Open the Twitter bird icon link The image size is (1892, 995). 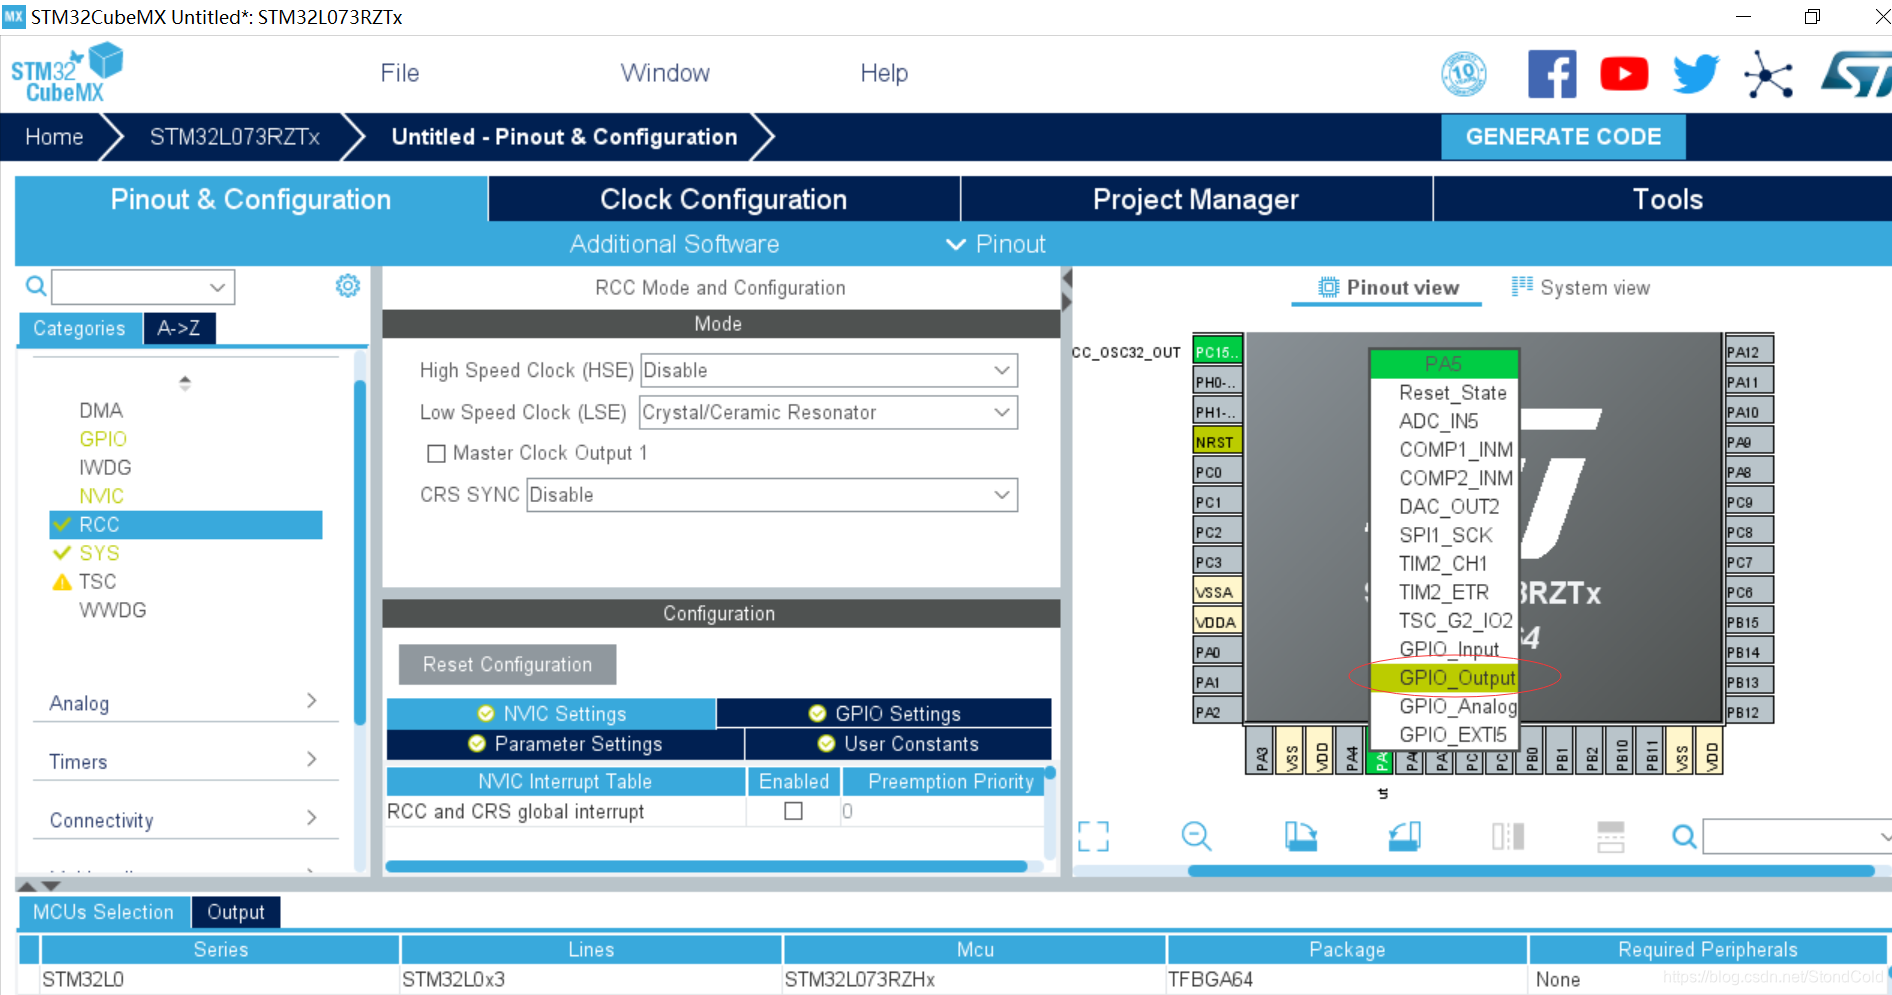click(1696, 74)
